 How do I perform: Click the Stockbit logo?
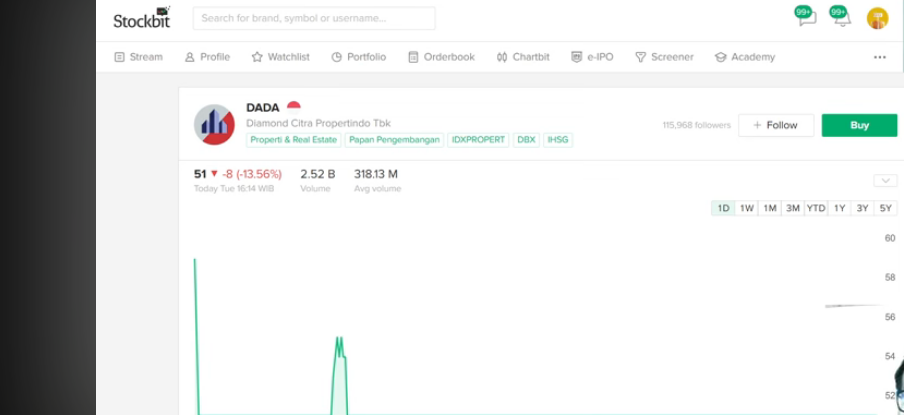click(141, 18)
